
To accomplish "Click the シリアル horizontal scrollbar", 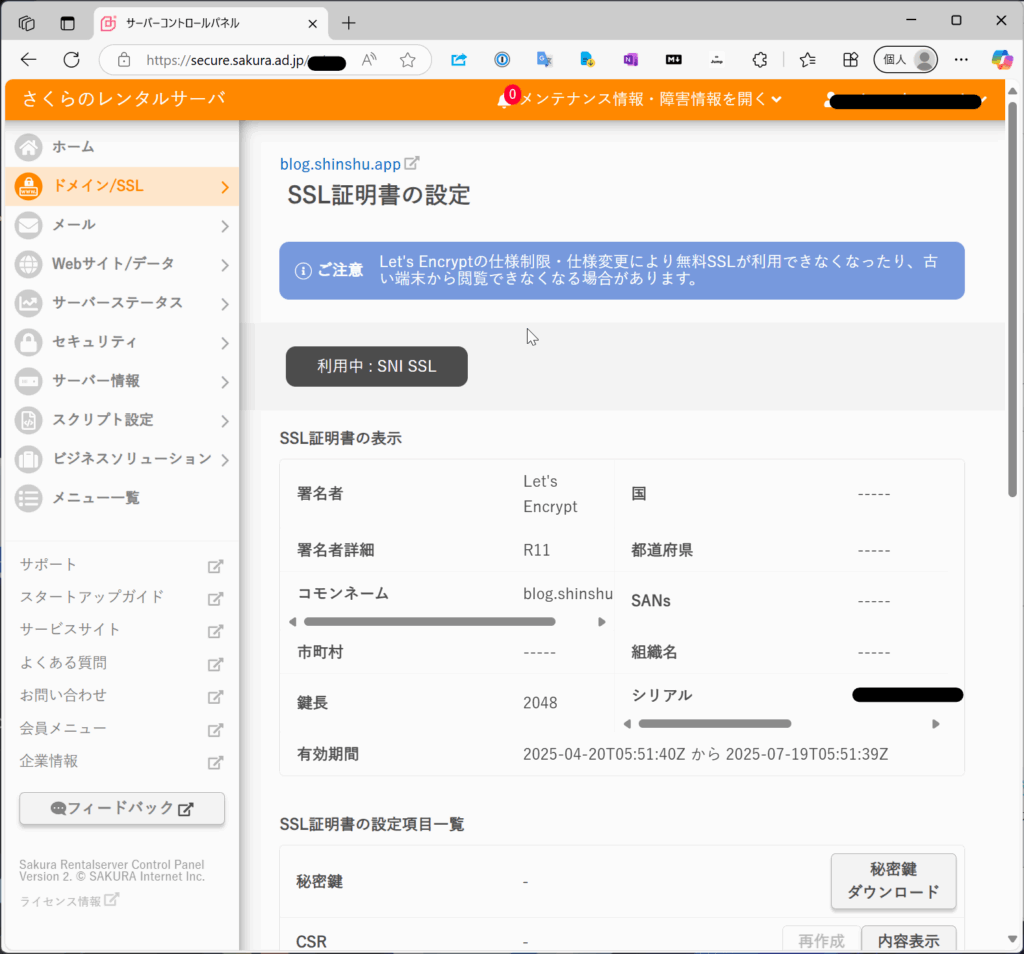I will (715, 723).
